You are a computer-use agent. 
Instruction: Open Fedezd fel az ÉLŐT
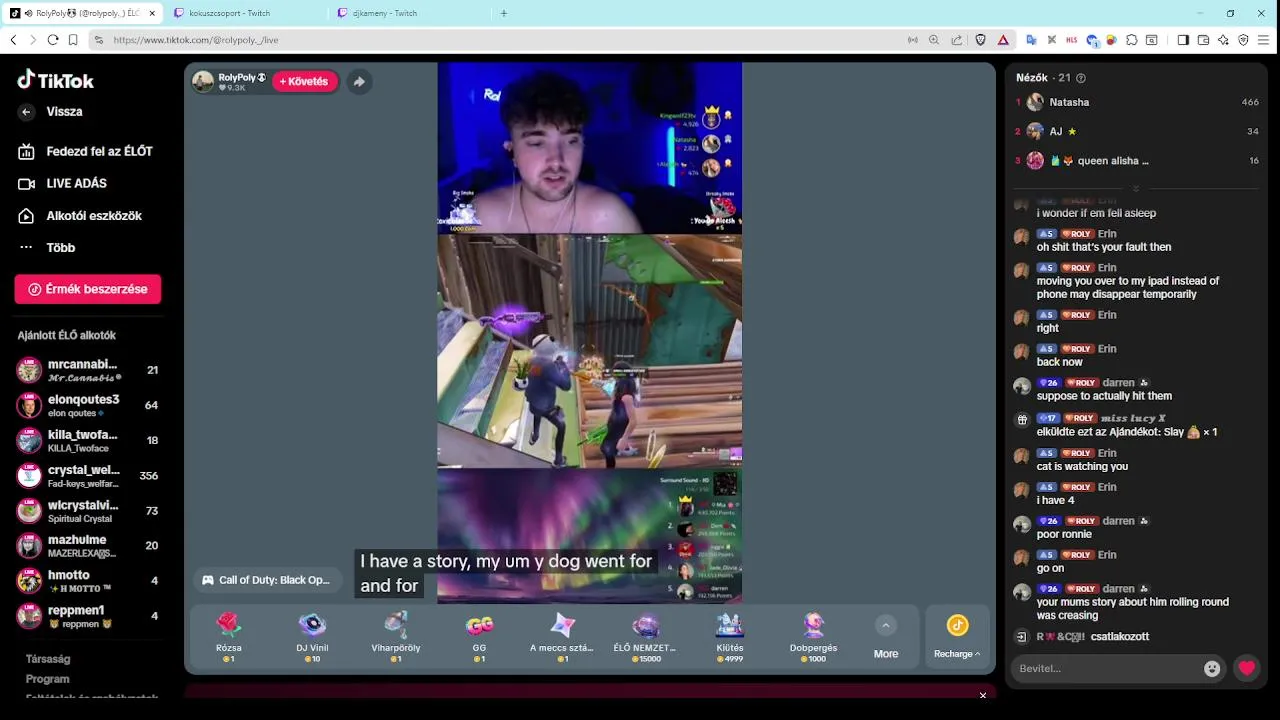88,151
